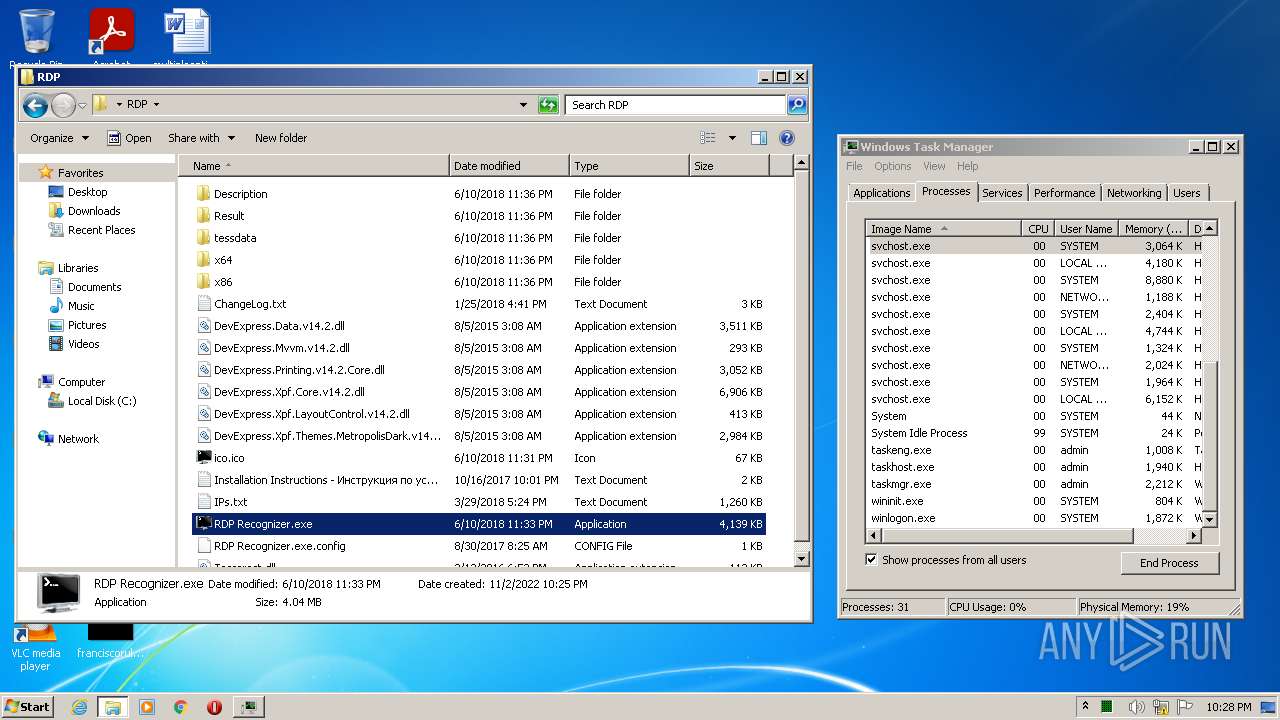Select DevExpress.Data.v14.2.dll file icon

pos(203,326)
